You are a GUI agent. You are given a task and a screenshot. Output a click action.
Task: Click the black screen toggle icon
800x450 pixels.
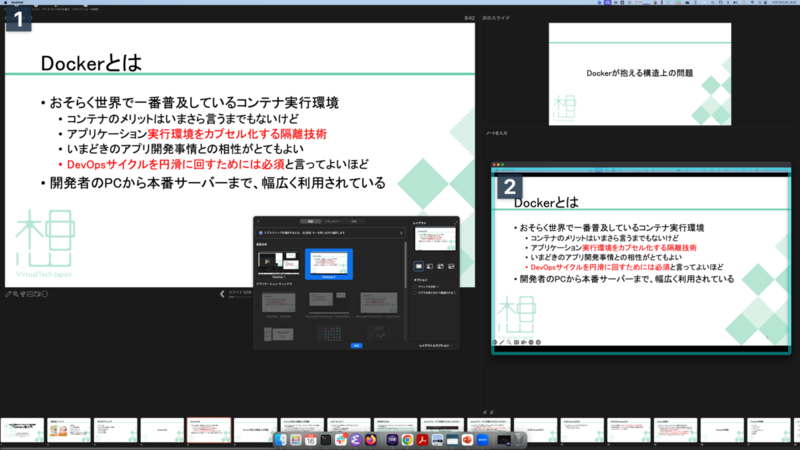37,294
